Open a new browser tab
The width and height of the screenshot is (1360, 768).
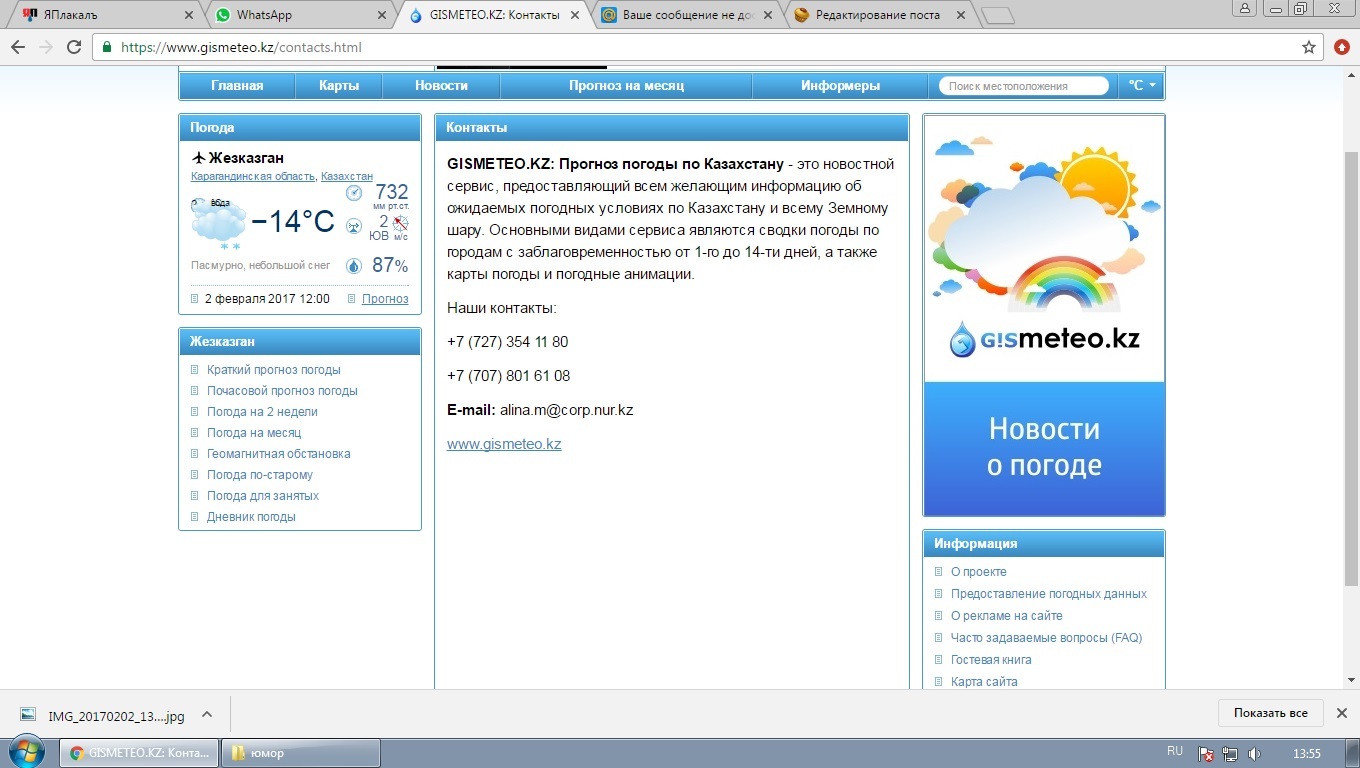tap(997, 16)
